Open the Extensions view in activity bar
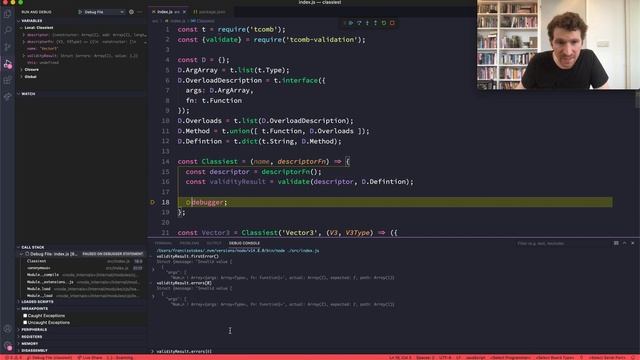The width and height of the screenshot is (640, 360). tap(7, 80)
